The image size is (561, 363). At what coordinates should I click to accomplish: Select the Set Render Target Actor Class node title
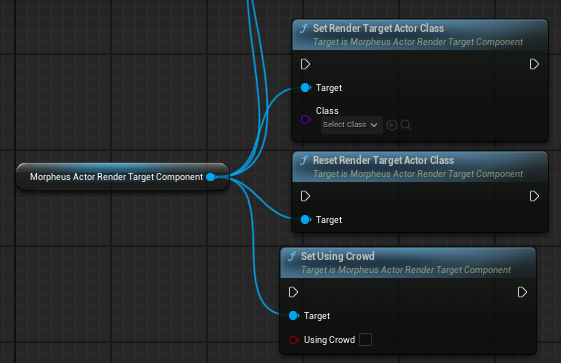point(379,29)
